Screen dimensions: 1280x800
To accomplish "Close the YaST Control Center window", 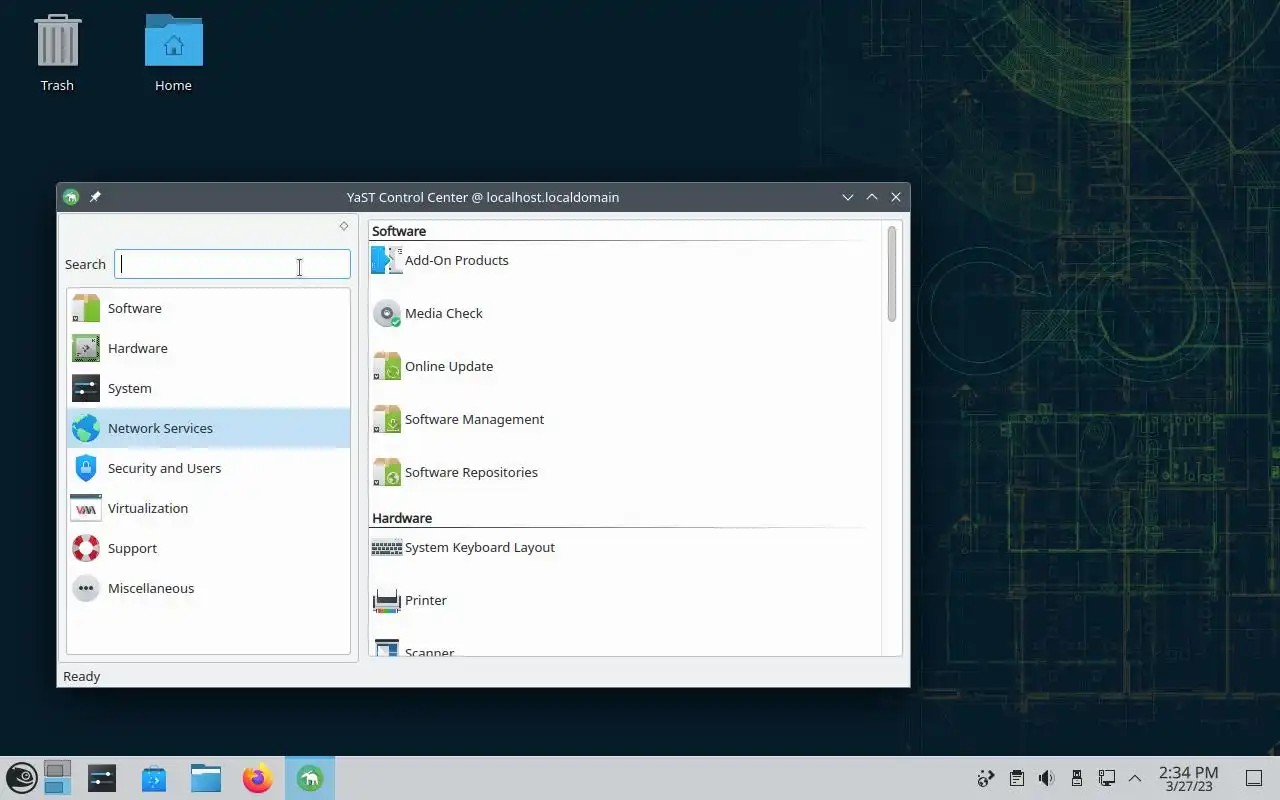I will point(896,197).
